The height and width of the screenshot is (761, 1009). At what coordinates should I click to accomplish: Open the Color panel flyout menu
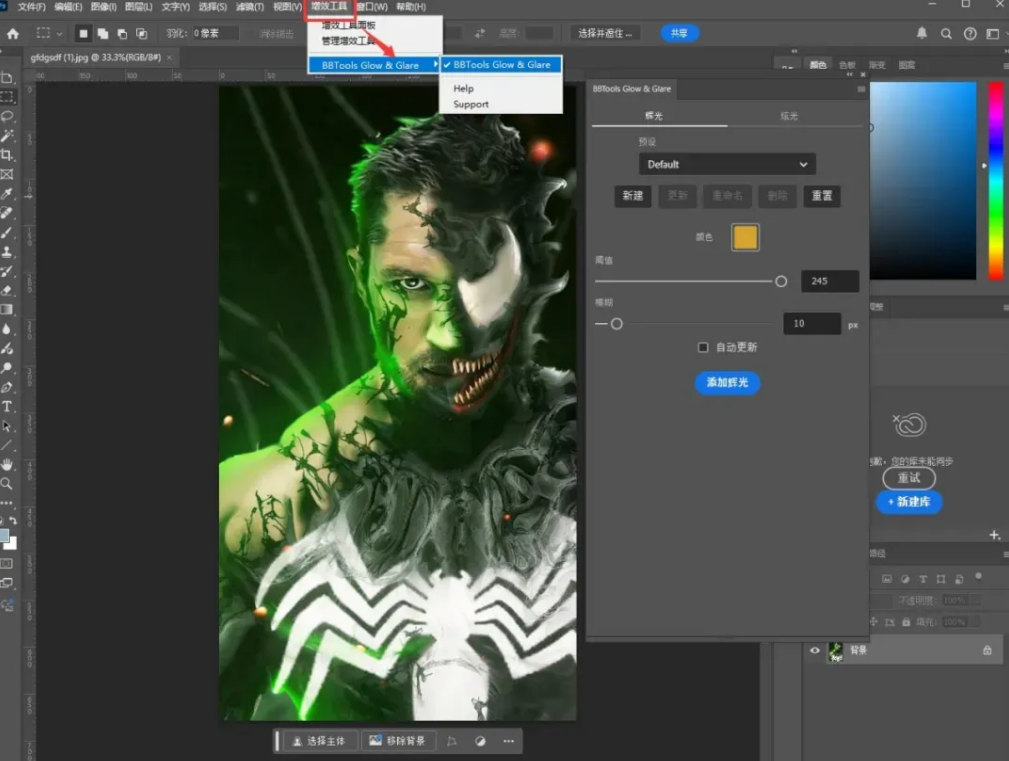(x=1005, y=66)
